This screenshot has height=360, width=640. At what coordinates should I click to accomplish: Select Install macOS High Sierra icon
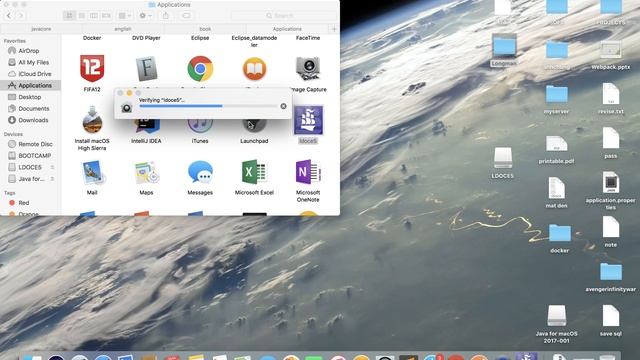click(x=92, y=120)
